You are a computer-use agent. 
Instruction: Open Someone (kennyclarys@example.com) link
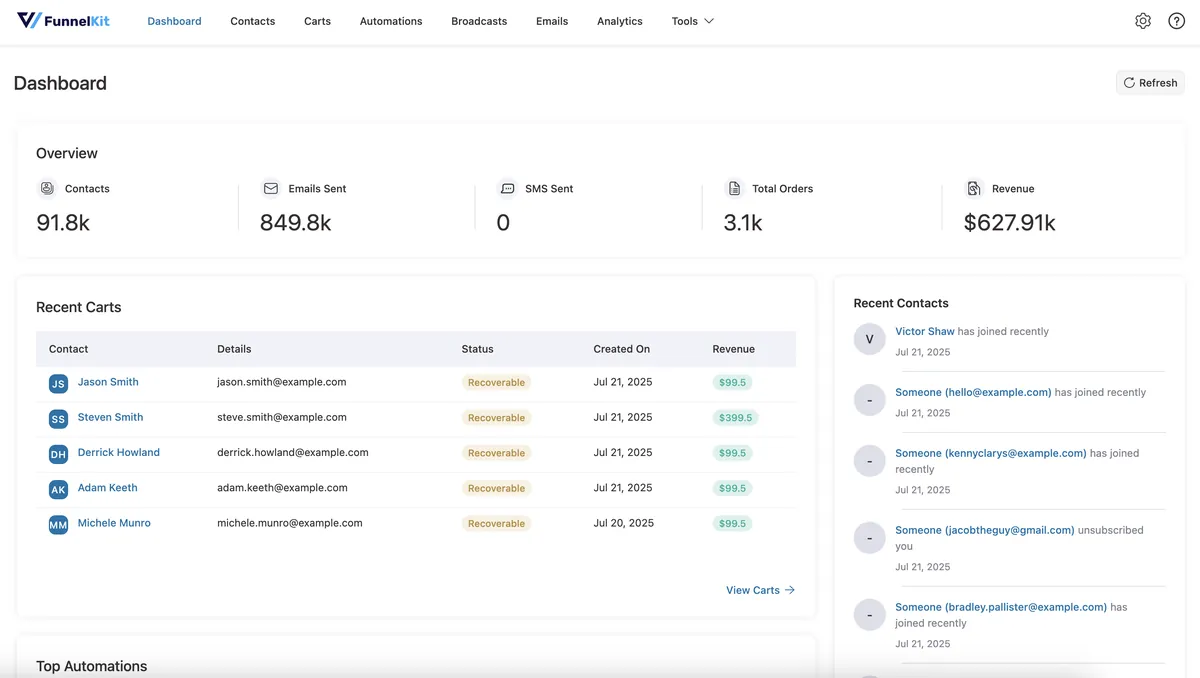pyautogui.click(x=991, y=453)
